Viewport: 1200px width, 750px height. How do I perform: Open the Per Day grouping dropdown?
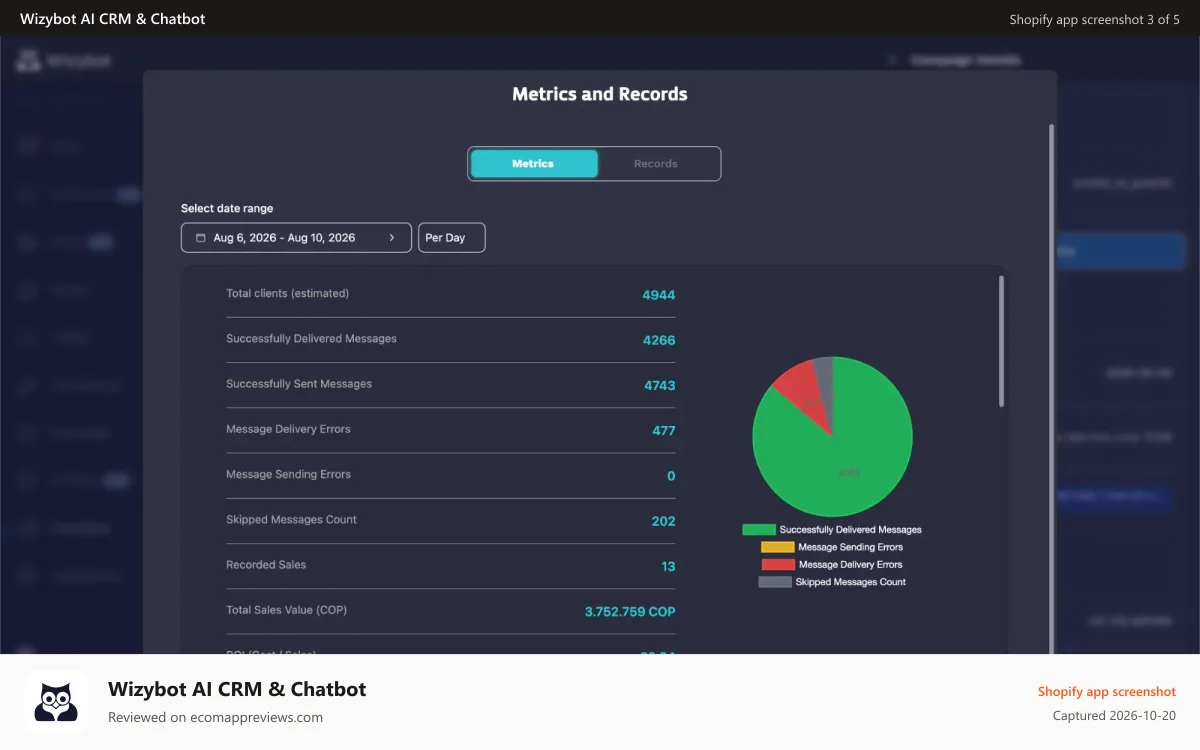(x=451, y=238)
